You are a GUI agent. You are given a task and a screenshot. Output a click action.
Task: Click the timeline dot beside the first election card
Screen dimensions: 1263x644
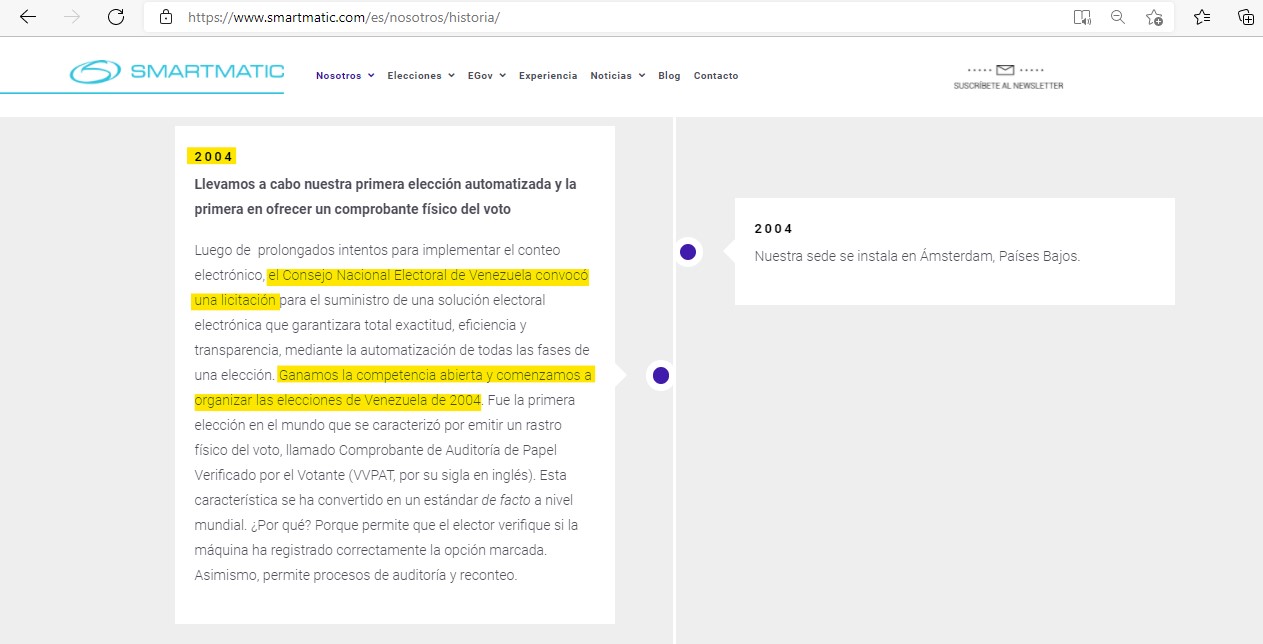660,376
